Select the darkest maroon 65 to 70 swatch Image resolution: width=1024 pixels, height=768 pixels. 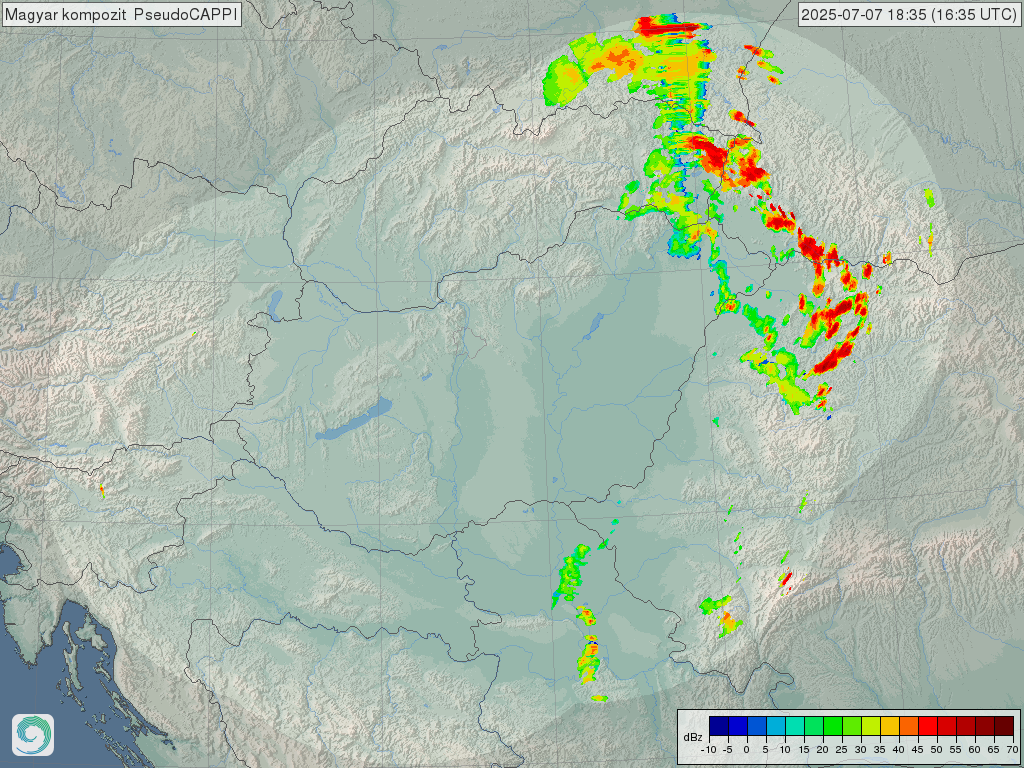(x=1004, y=726)
